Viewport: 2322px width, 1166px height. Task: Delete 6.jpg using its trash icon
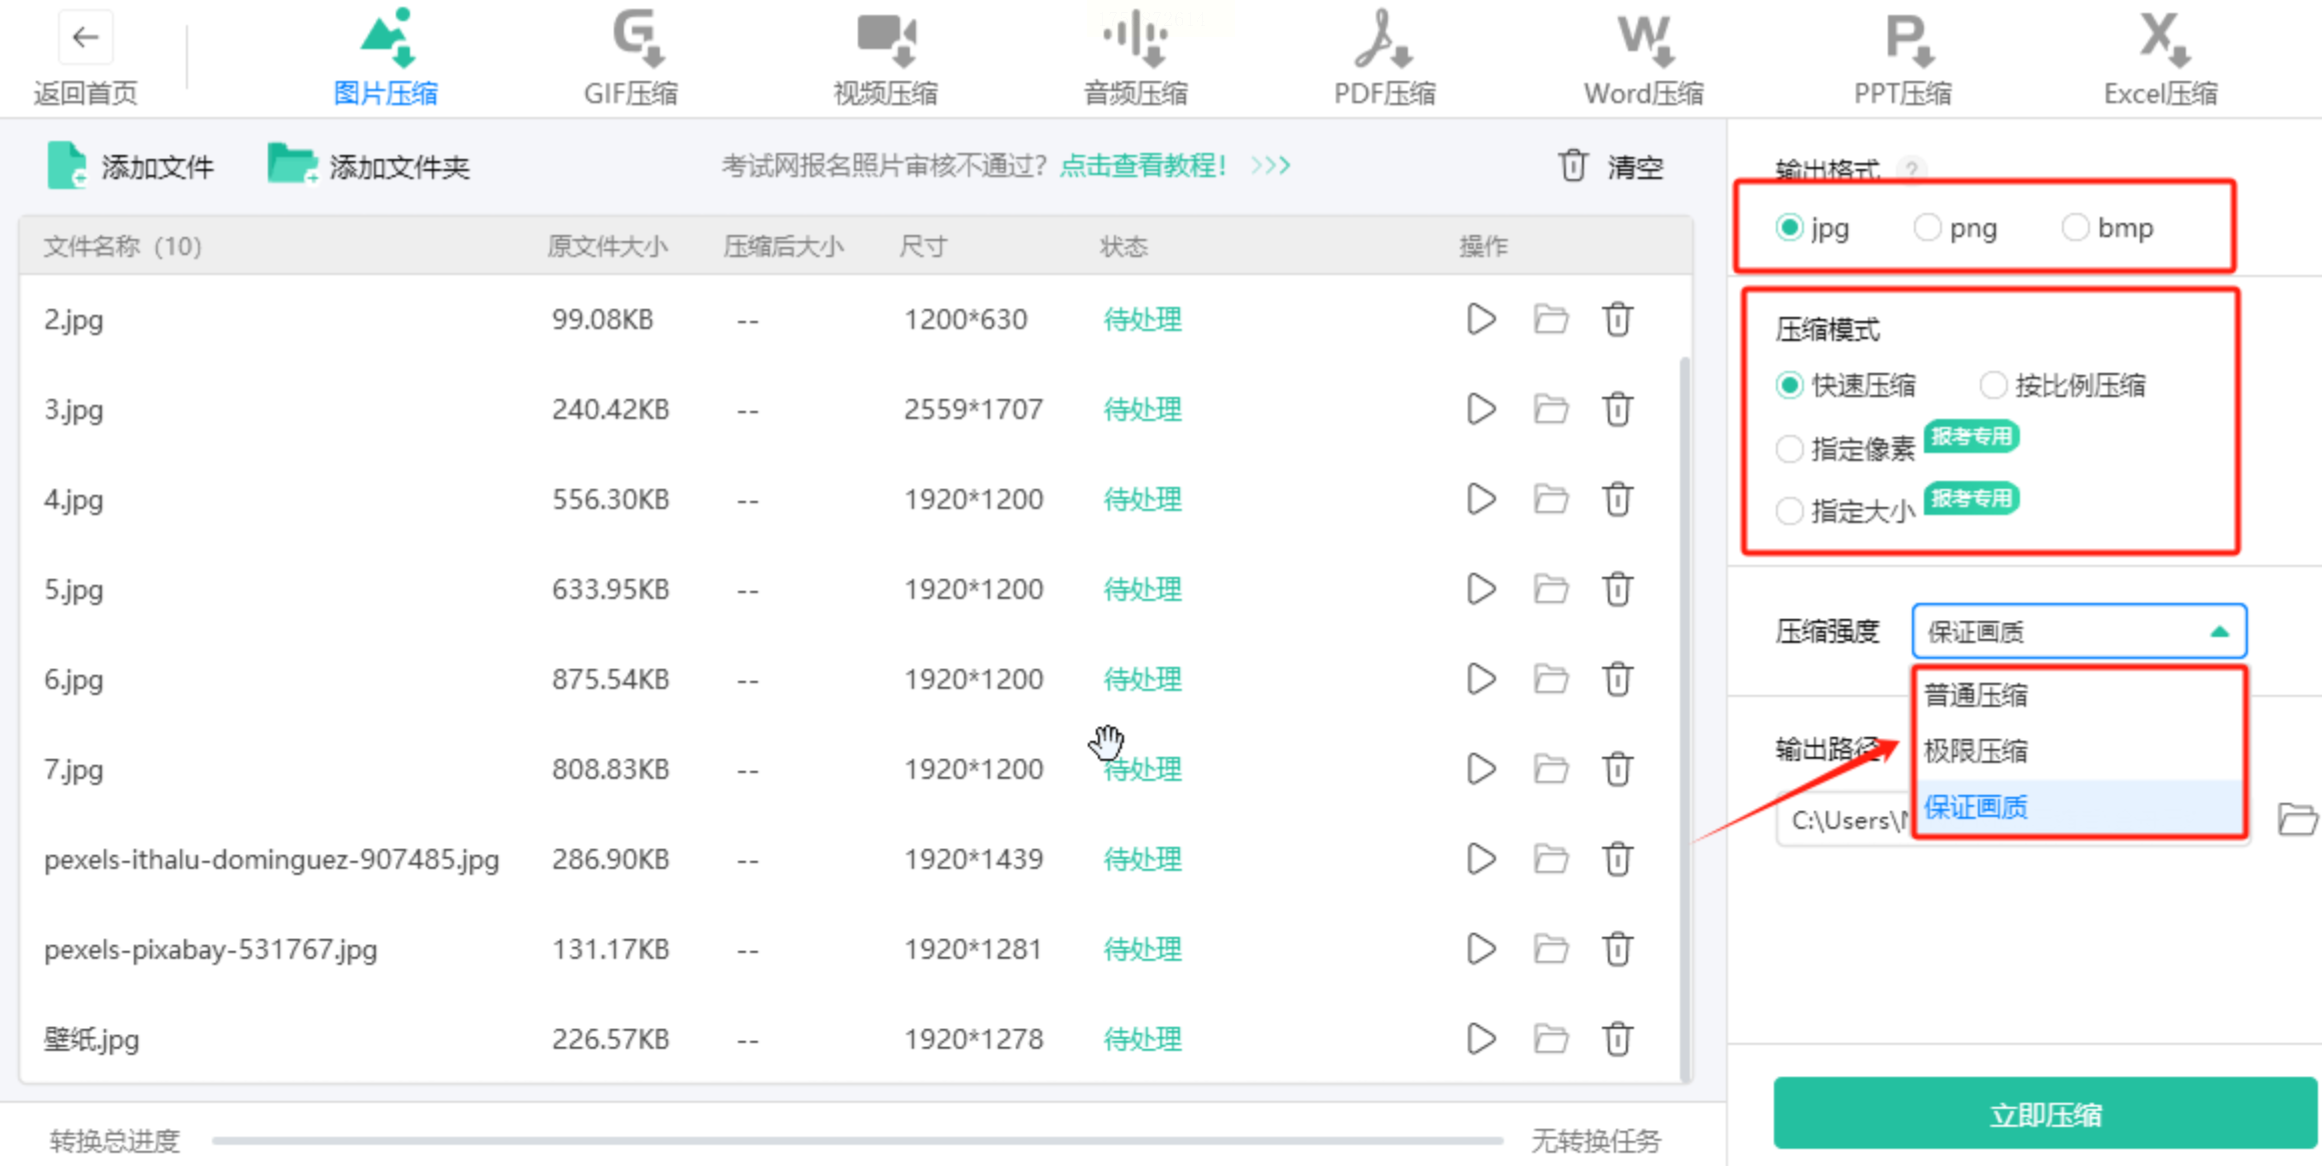pyautogui.click(x=1617, y=679)
